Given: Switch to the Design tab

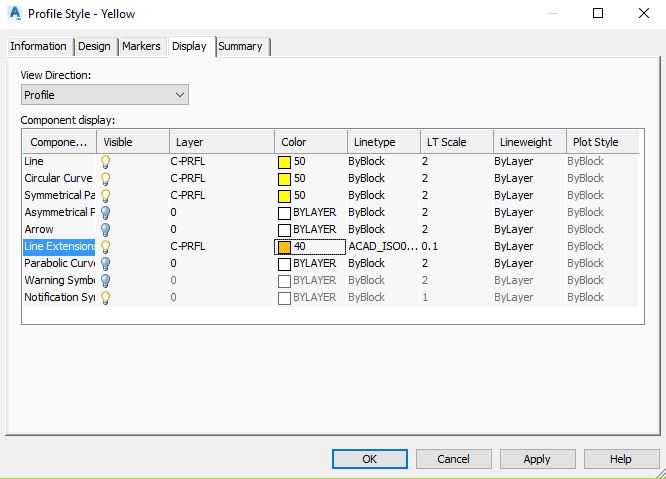Looking at the screenshot, I should coord(94,46).
